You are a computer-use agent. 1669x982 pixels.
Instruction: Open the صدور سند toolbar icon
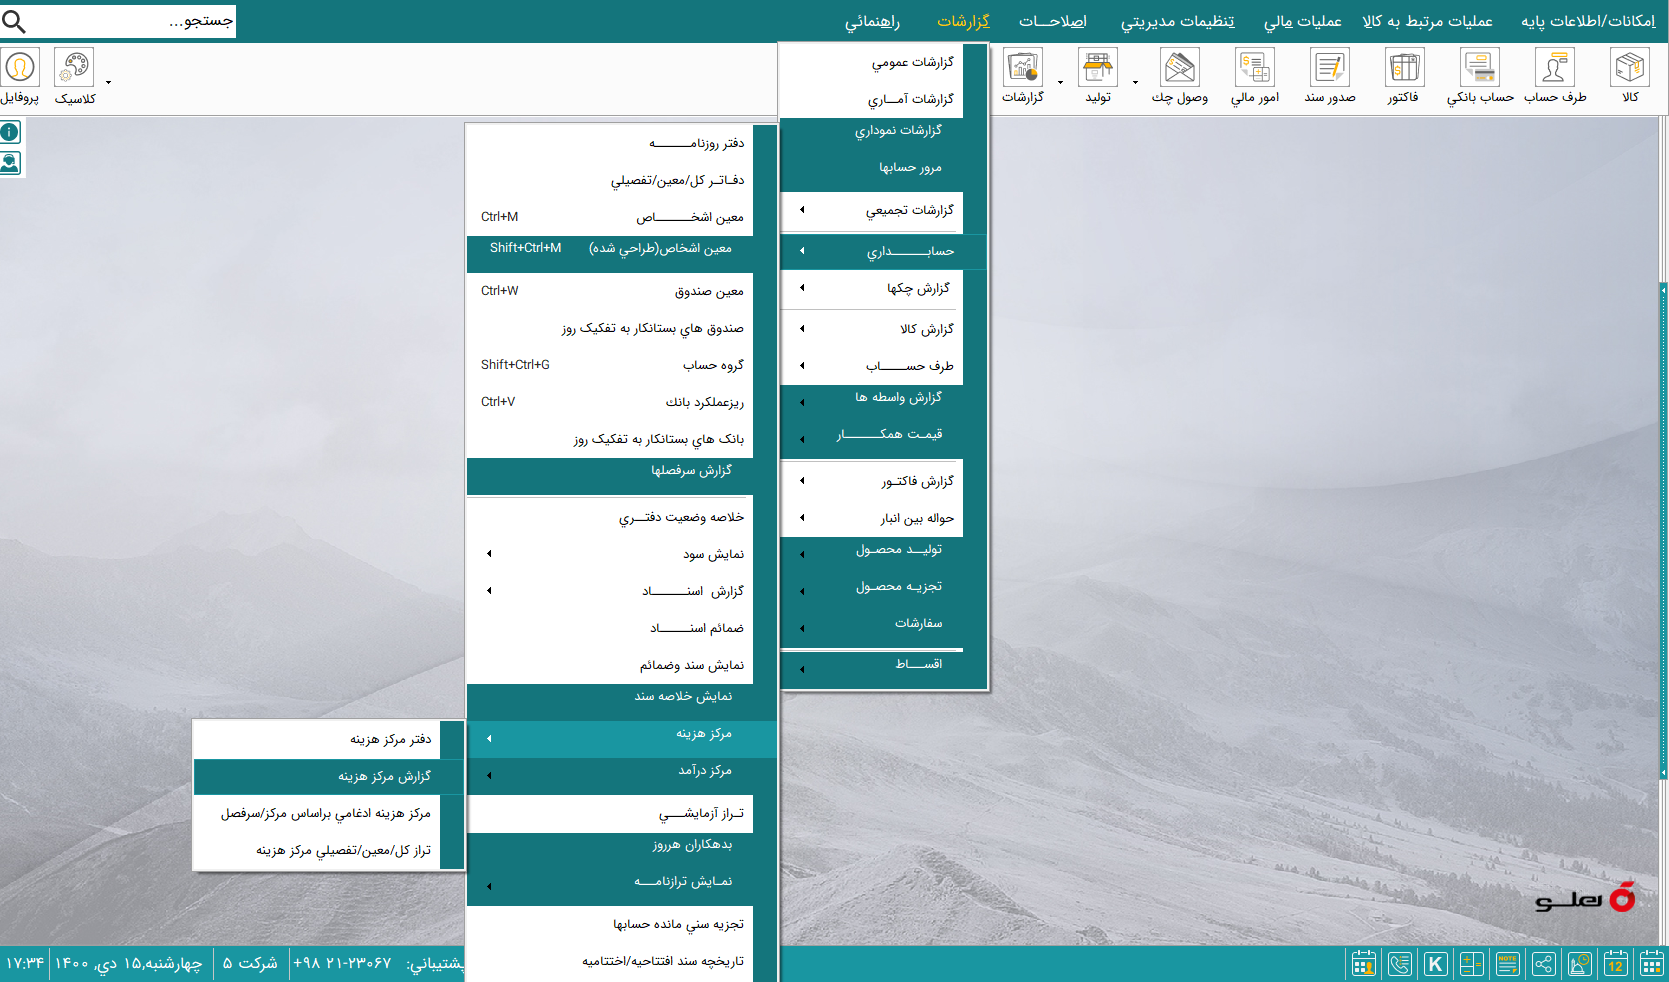coord(1330,68)
